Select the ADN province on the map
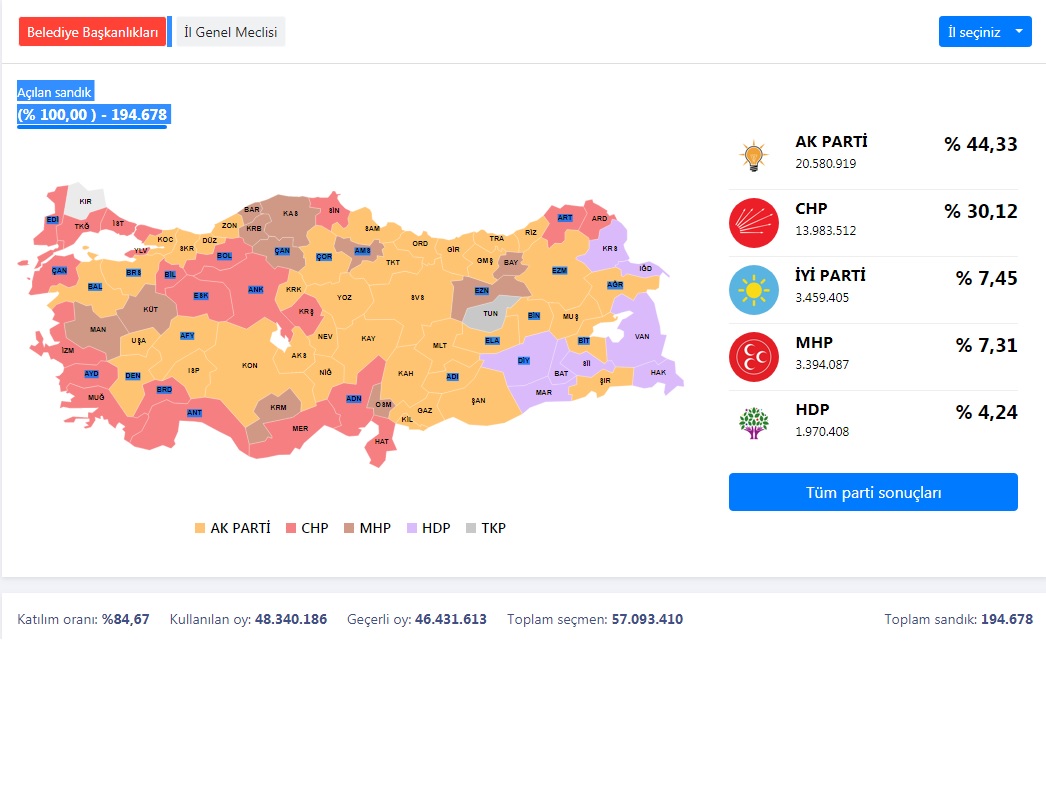 tap(354, 399)
